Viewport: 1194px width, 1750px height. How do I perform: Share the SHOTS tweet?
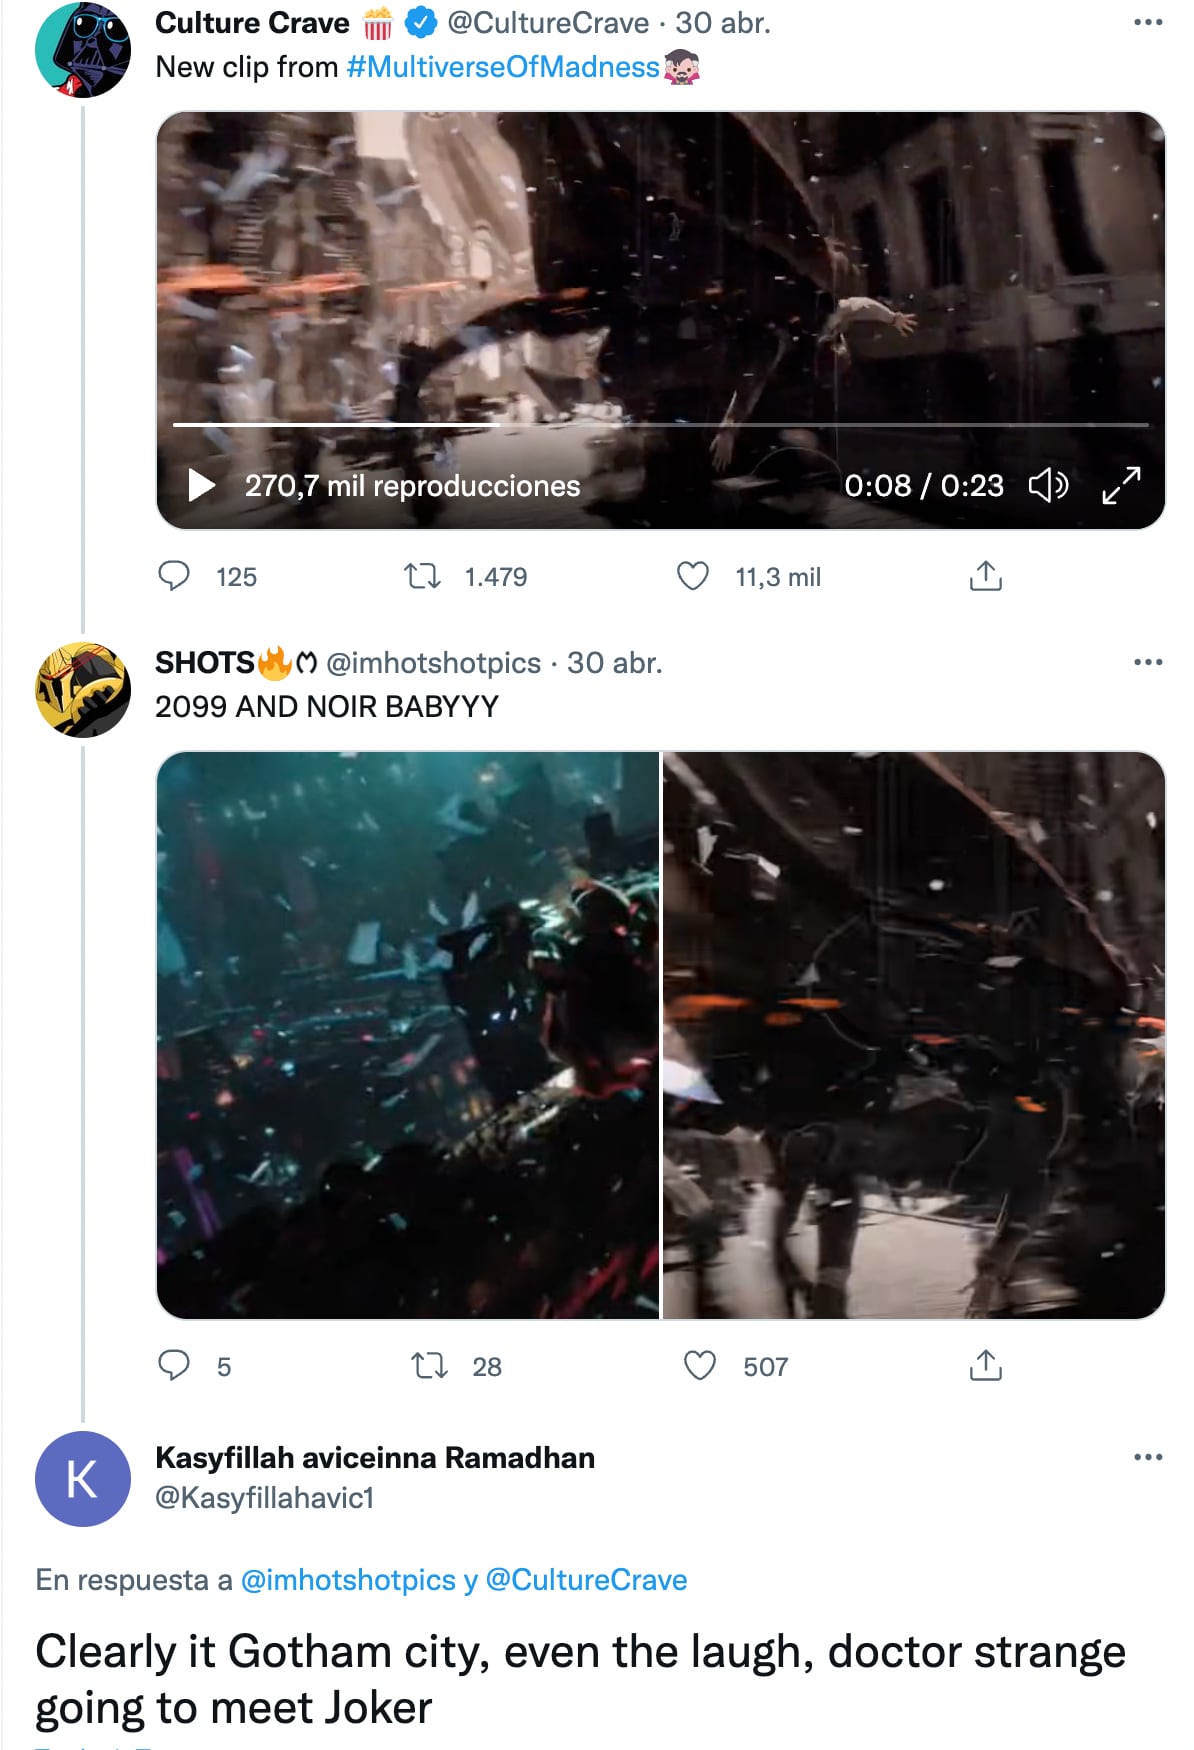click(x=985, y=1365)
